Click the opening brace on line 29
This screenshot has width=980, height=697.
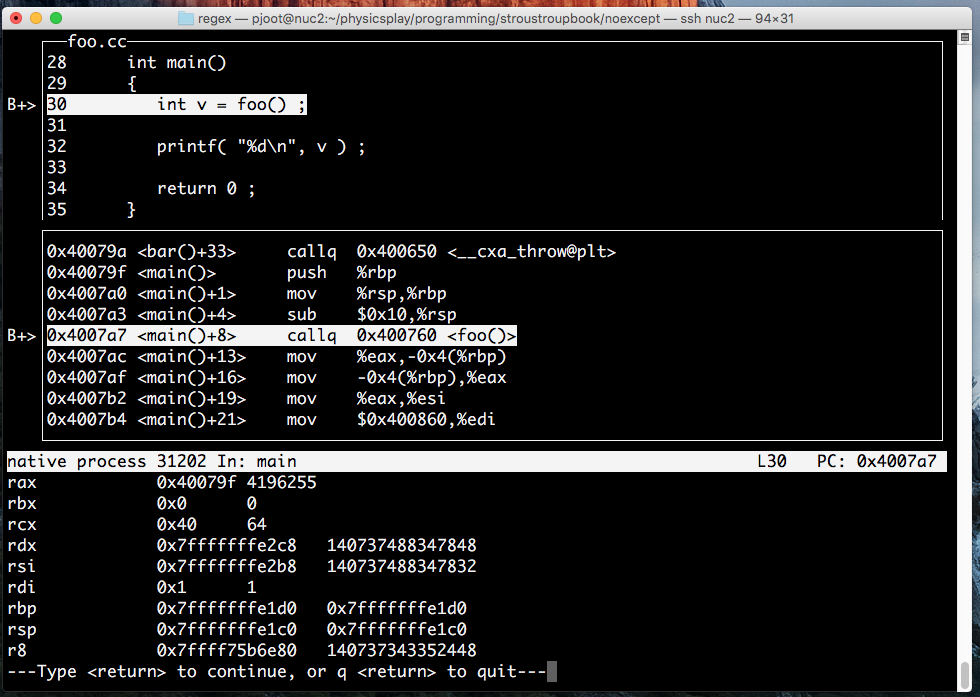[132, 84]
